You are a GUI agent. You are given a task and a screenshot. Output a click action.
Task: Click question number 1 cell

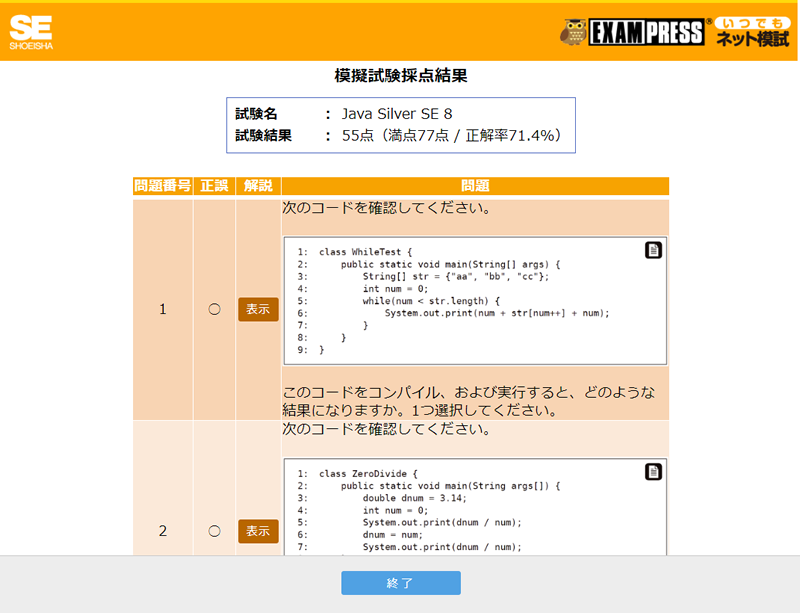point(163,309)
